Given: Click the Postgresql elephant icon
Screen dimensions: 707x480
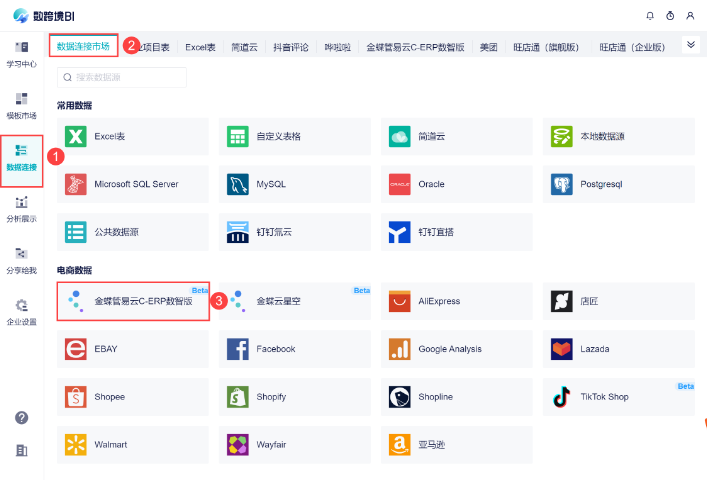Looking at the screenshot, I should pos(562,184).
